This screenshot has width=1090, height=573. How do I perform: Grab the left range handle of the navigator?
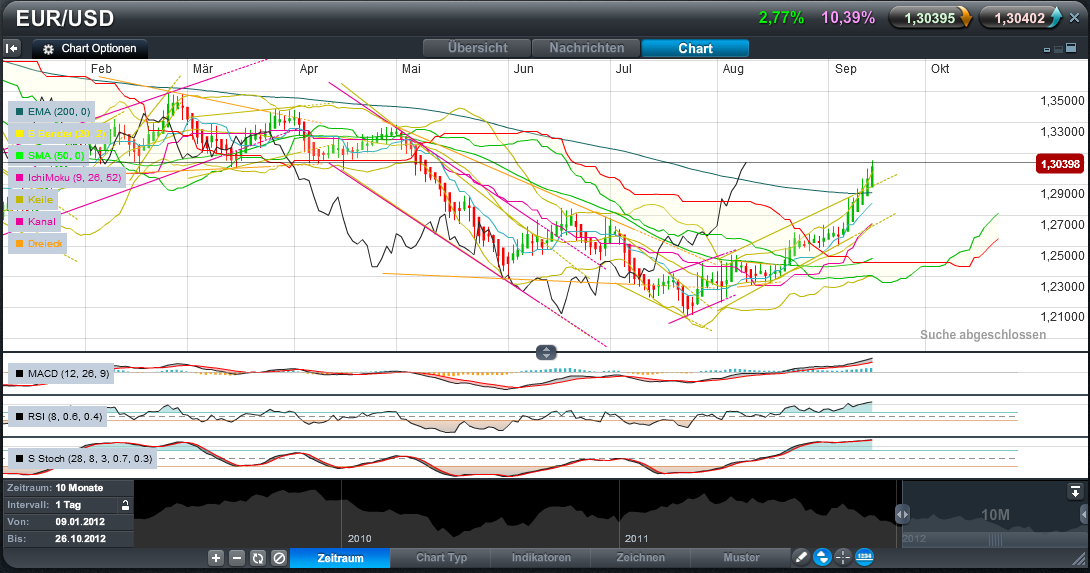pyautogui.click(x=902, y=515)
